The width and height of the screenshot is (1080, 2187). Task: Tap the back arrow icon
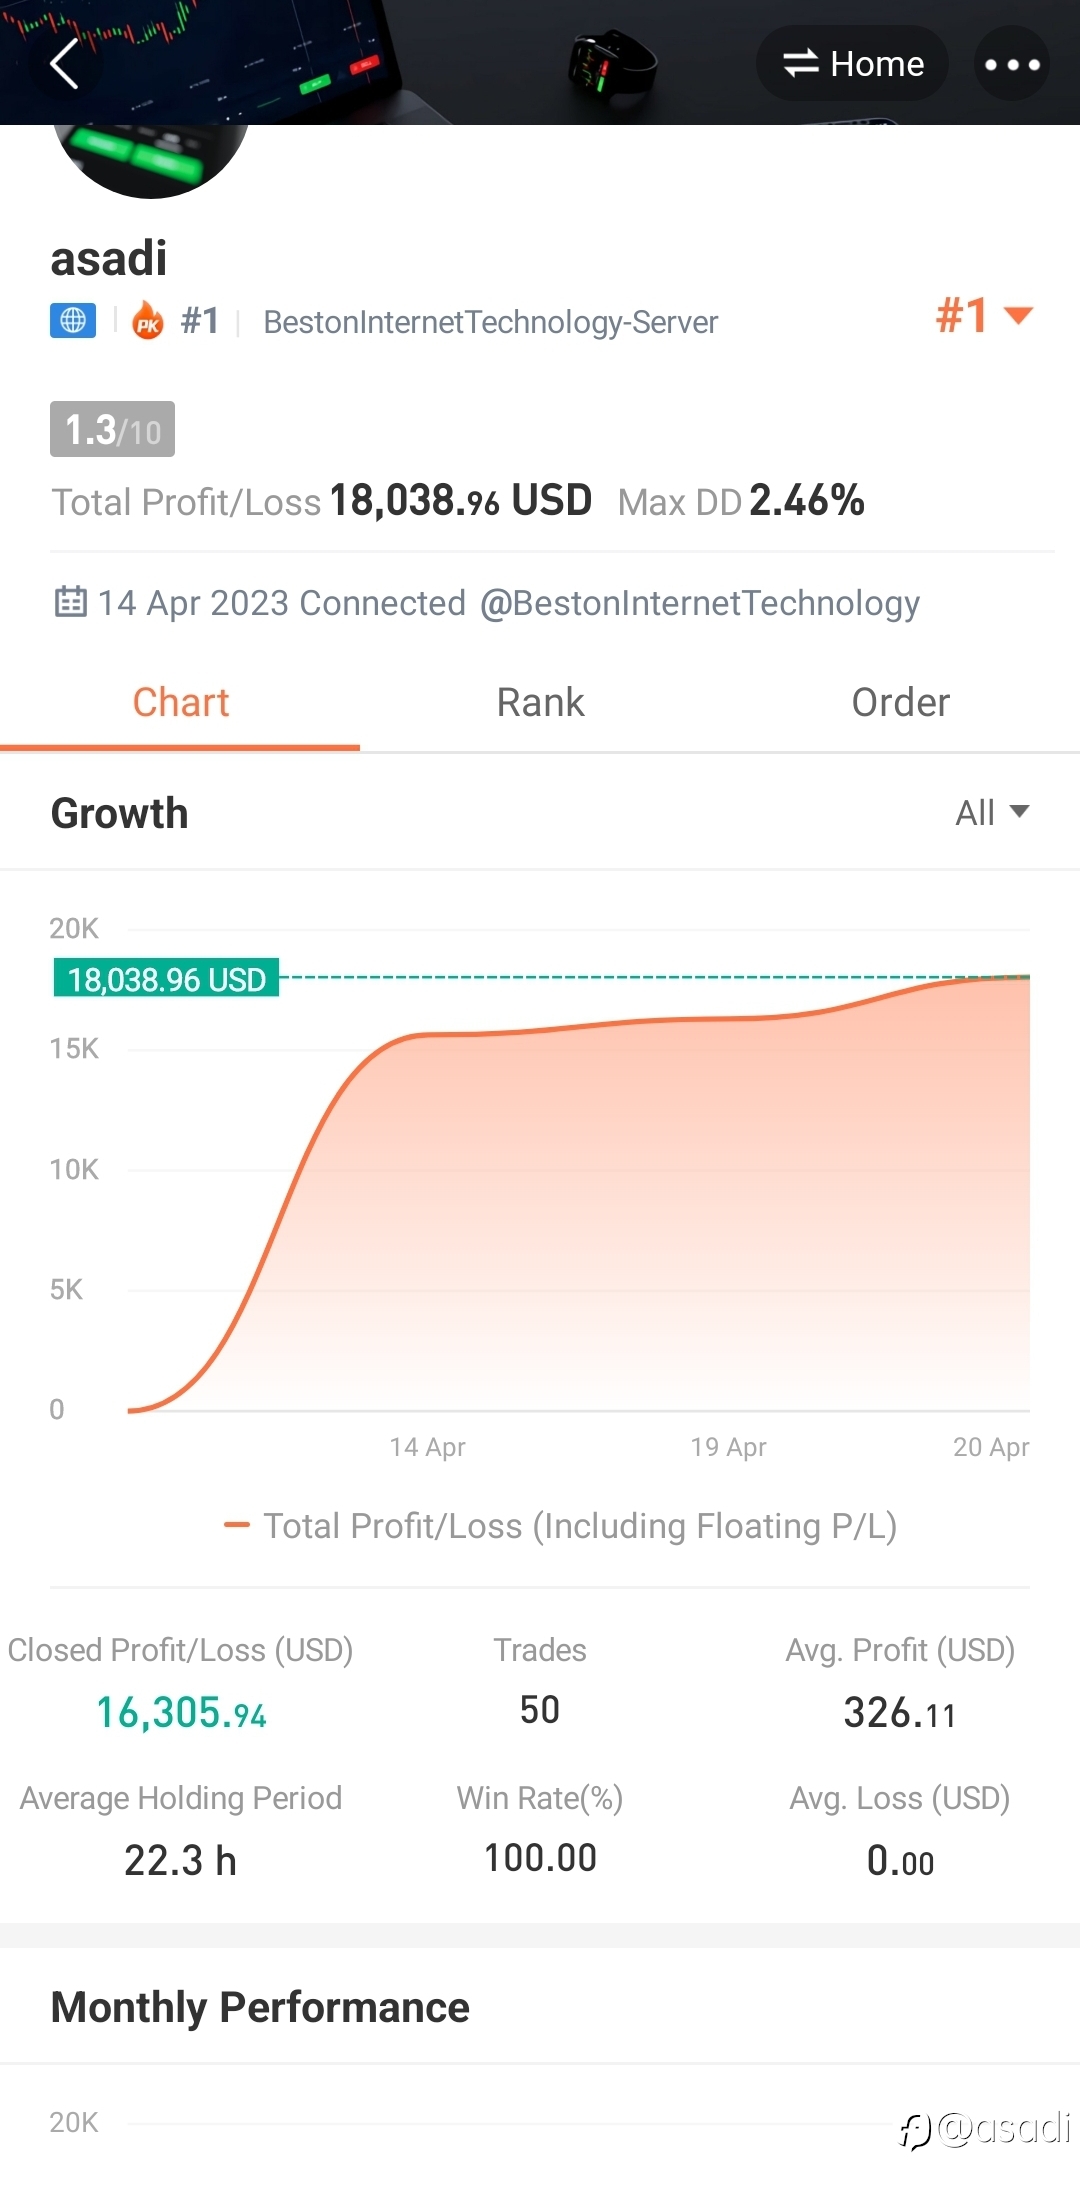point(64,65)
